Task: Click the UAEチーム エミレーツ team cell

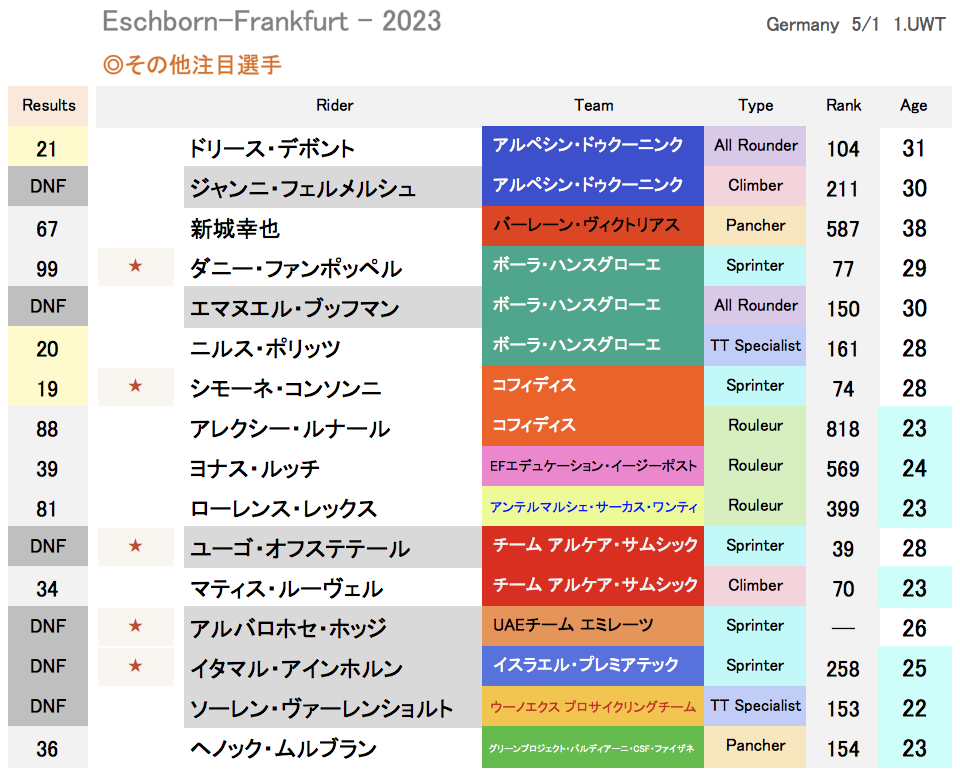Action: pos(593,626)
